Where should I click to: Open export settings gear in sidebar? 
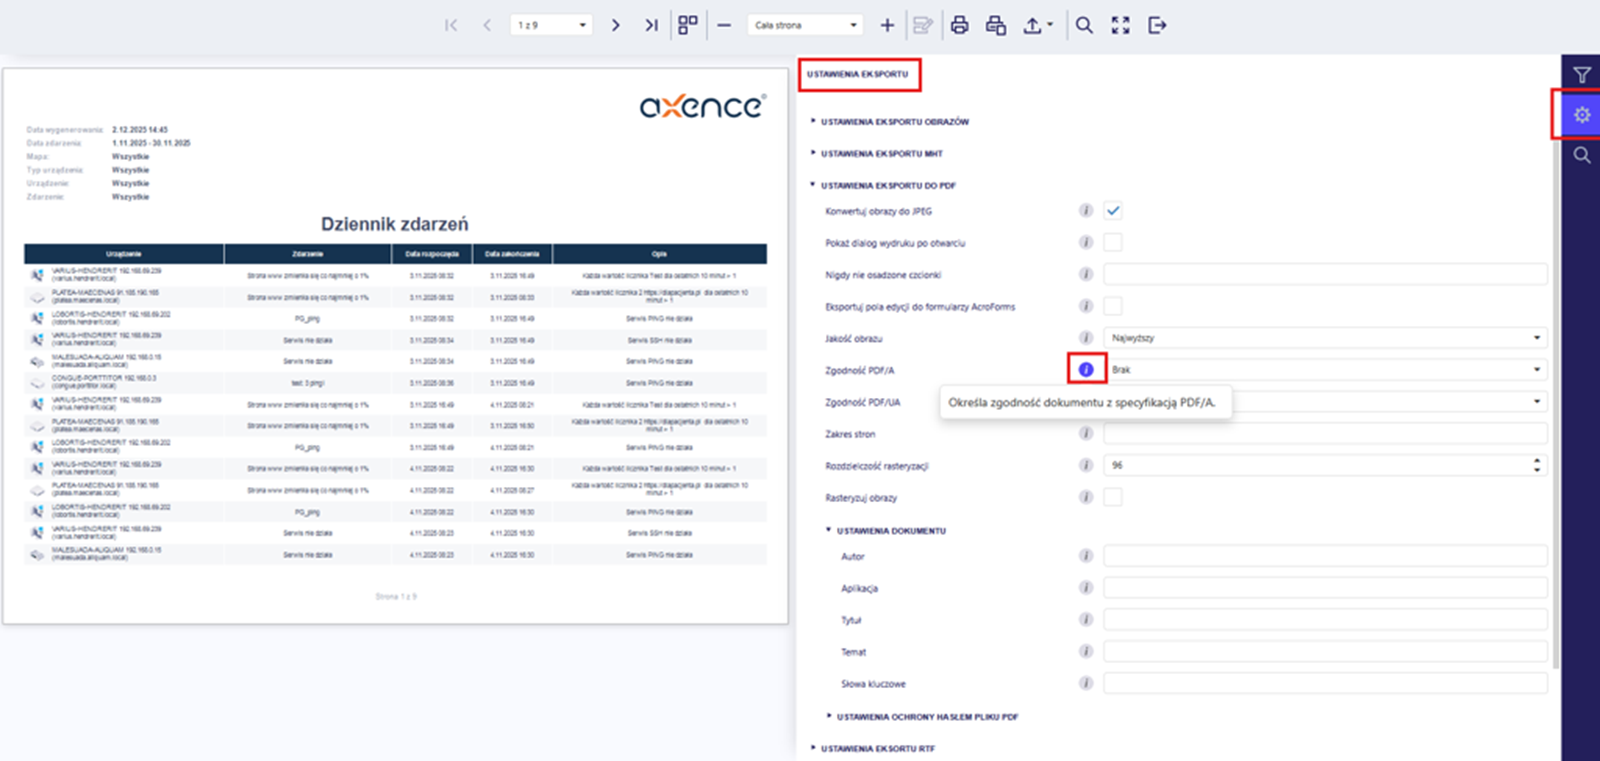click(1581, 115)
